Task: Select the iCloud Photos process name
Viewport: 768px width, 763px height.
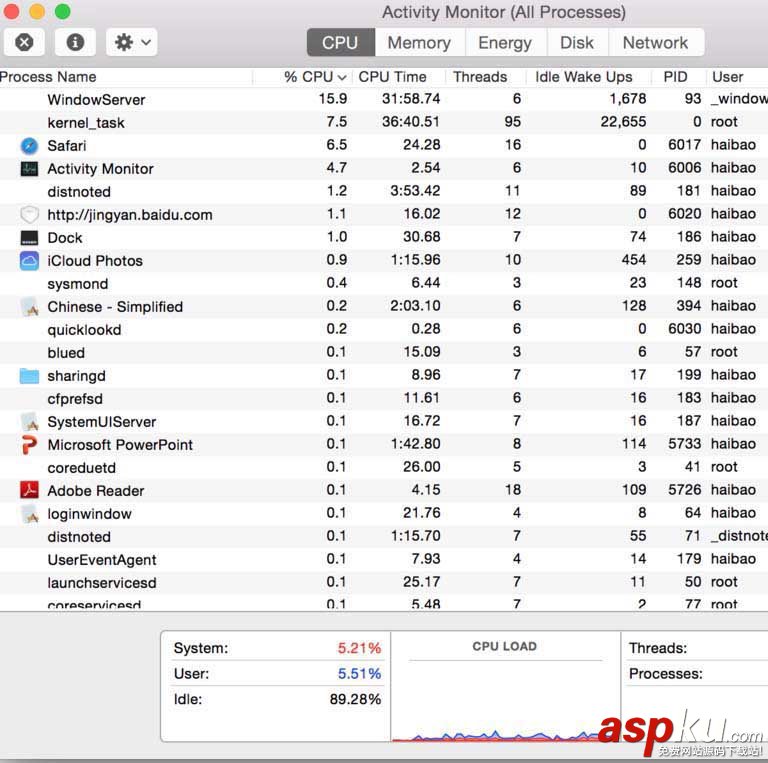Action: click(x=95, y=261)
